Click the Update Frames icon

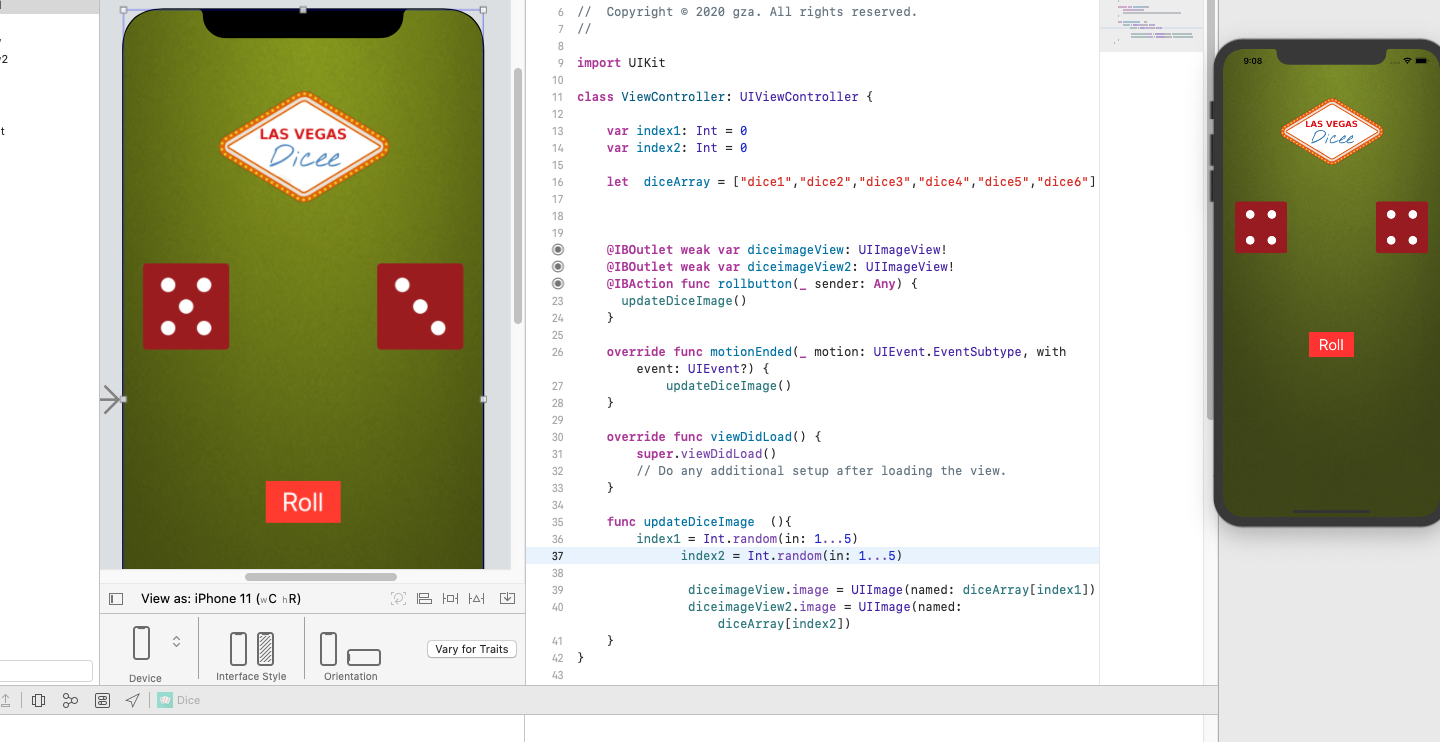click(x=399, y=599)
